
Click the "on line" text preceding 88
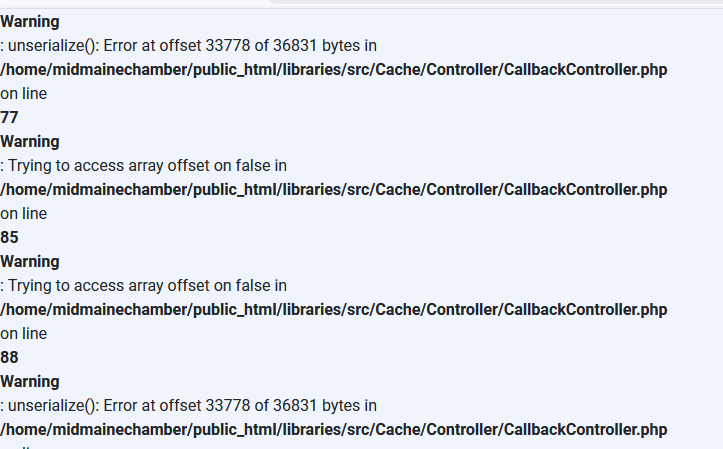point(23,333)
